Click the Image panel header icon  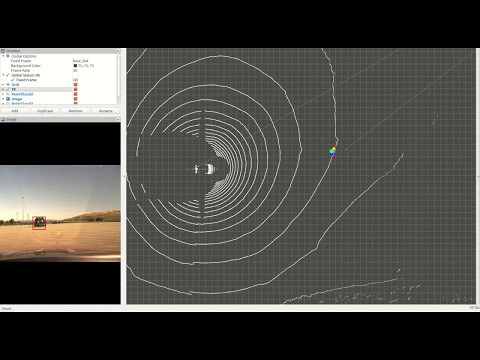click(x=3, y=119)
